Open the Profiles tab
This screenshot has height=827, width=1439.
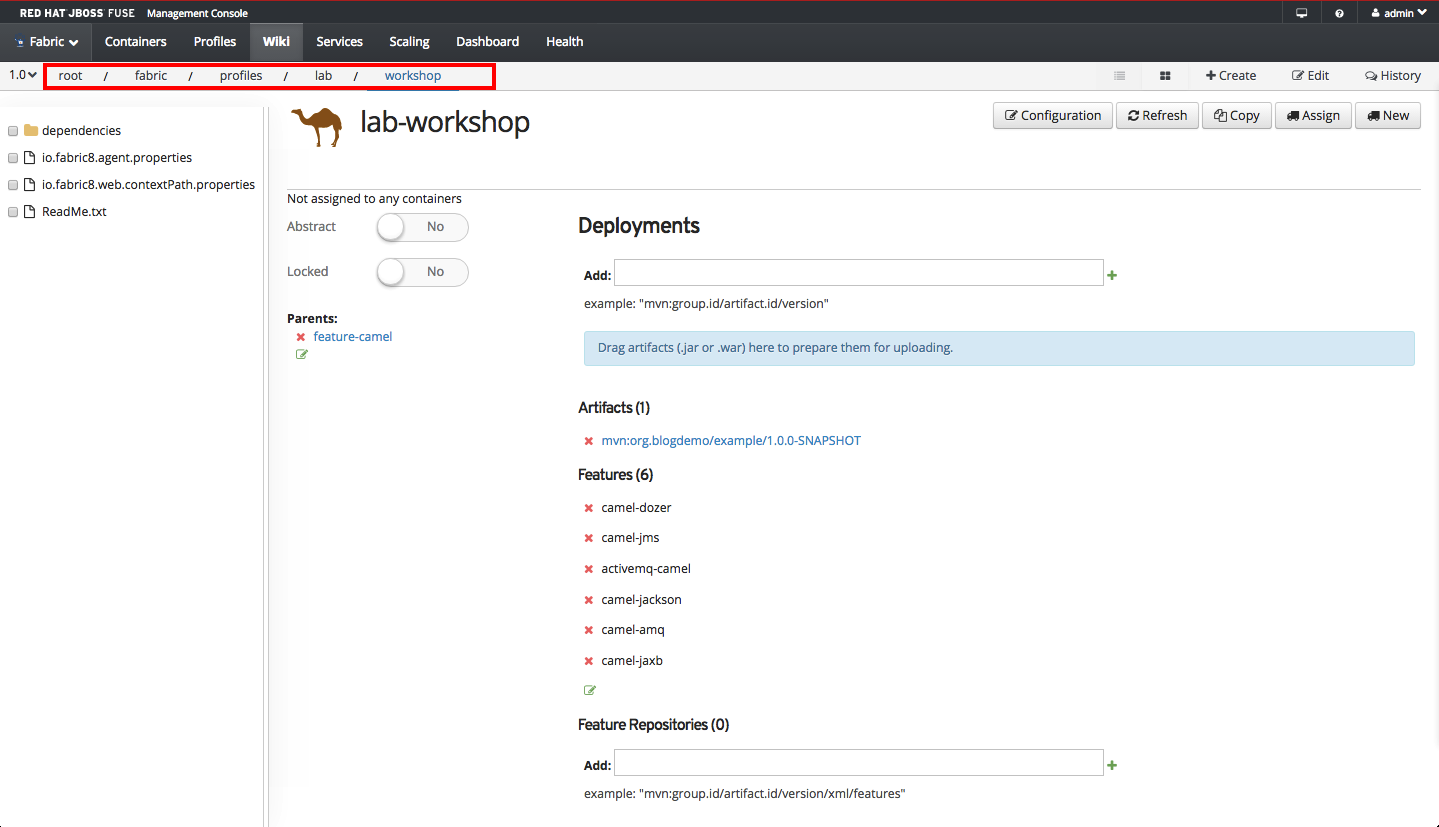215,42
